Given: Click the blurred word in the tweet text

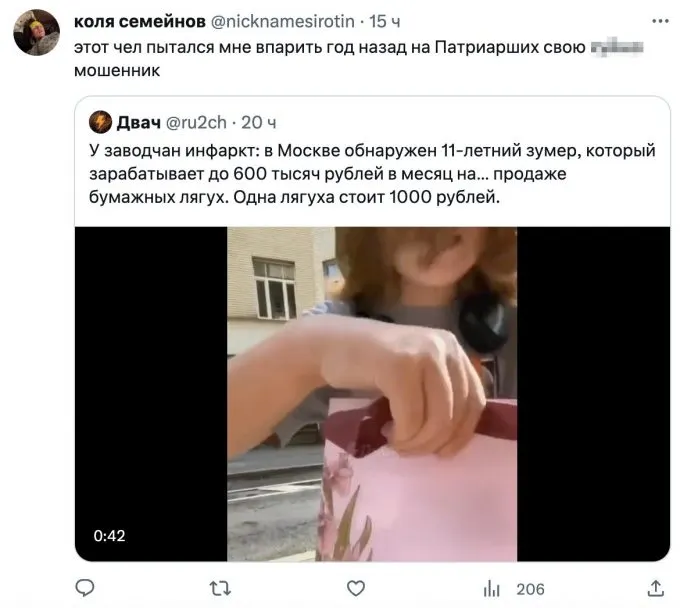Looking at the screenshot, I should tap(617, 47).
